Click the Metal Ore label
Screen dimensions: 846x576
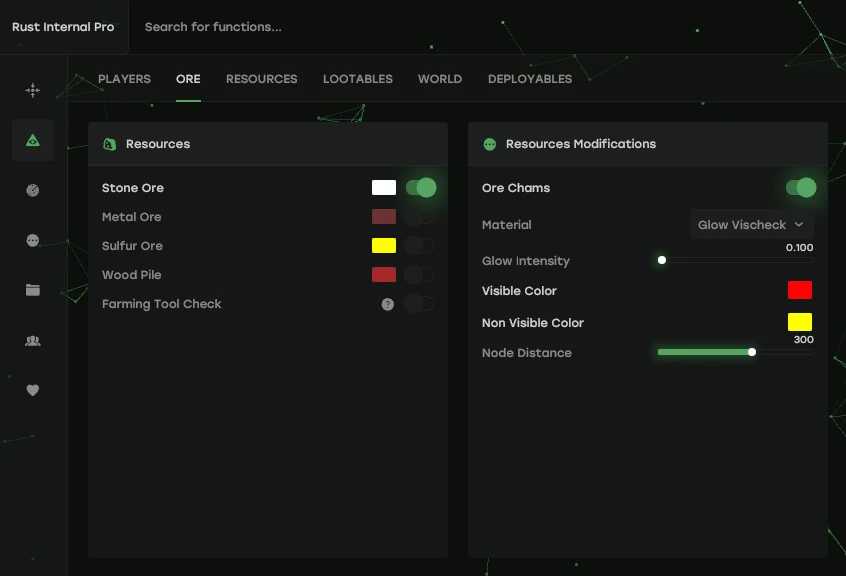point(132,217)
